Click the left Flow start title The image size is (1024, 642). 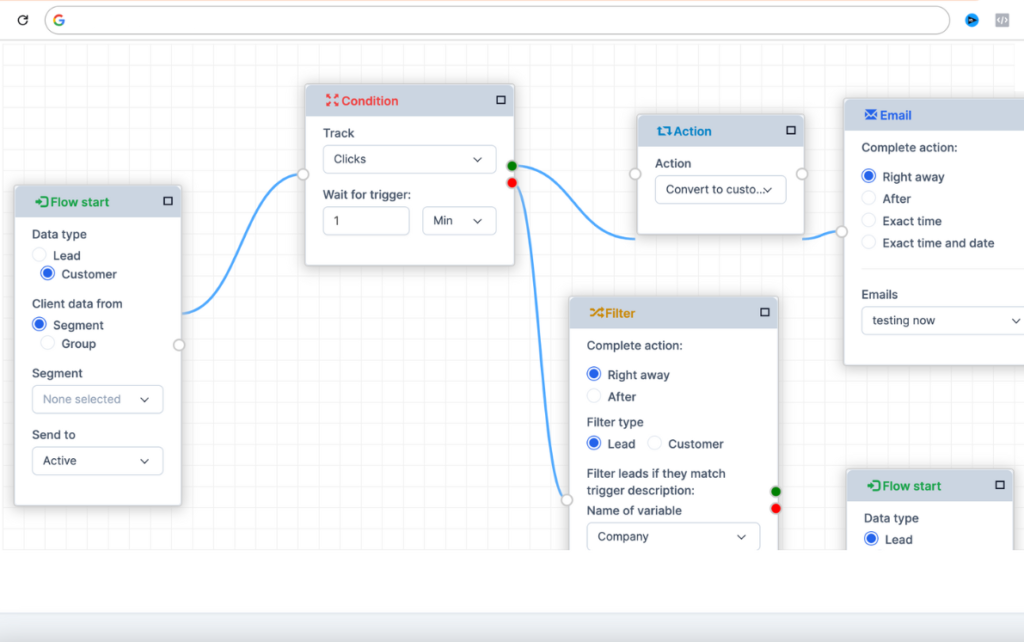coord(80,202)
